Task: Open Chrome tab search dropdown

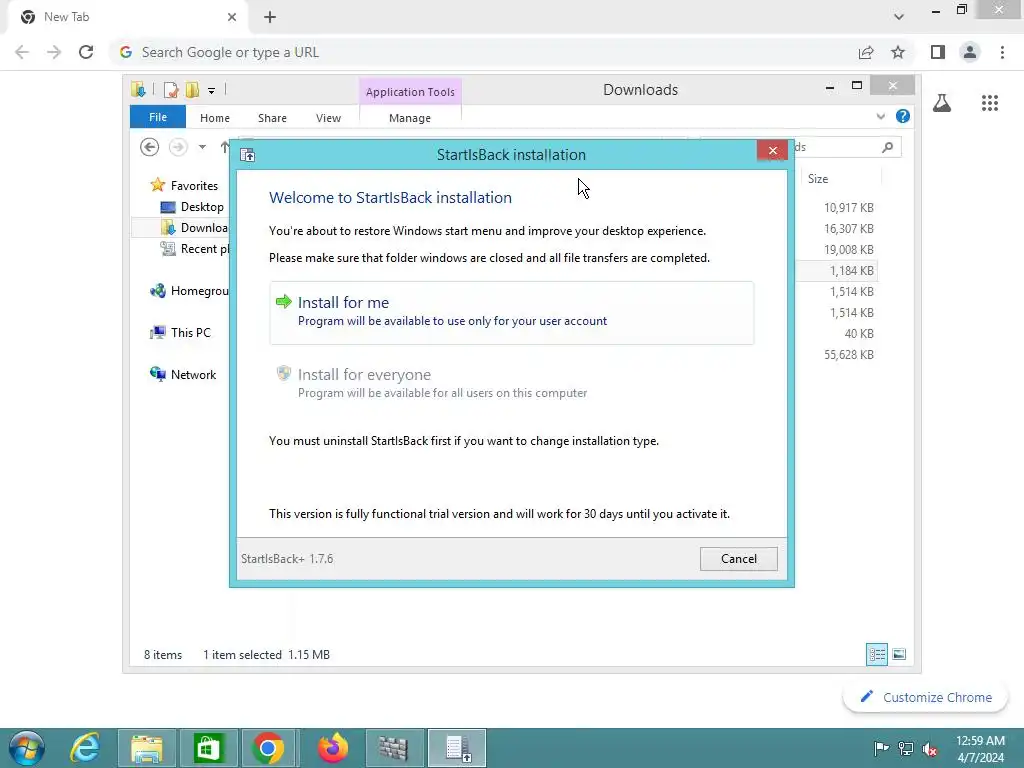Action: tap(899, 17)
